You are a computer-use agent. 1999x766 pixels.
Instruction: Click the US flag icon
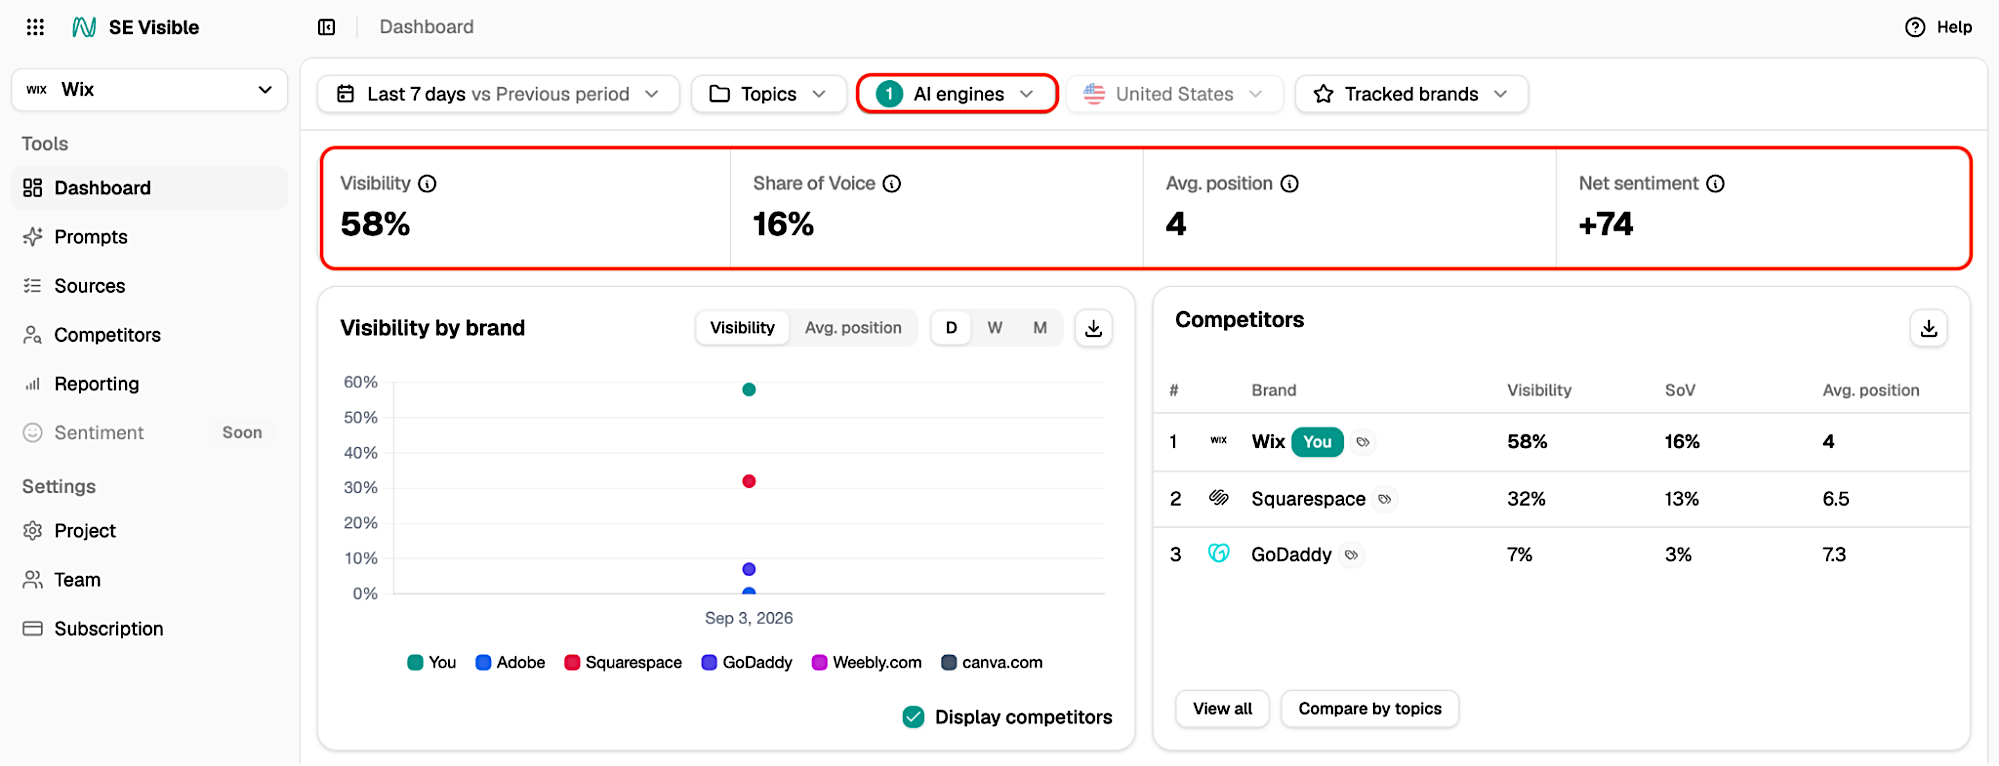pos(1094,94)
